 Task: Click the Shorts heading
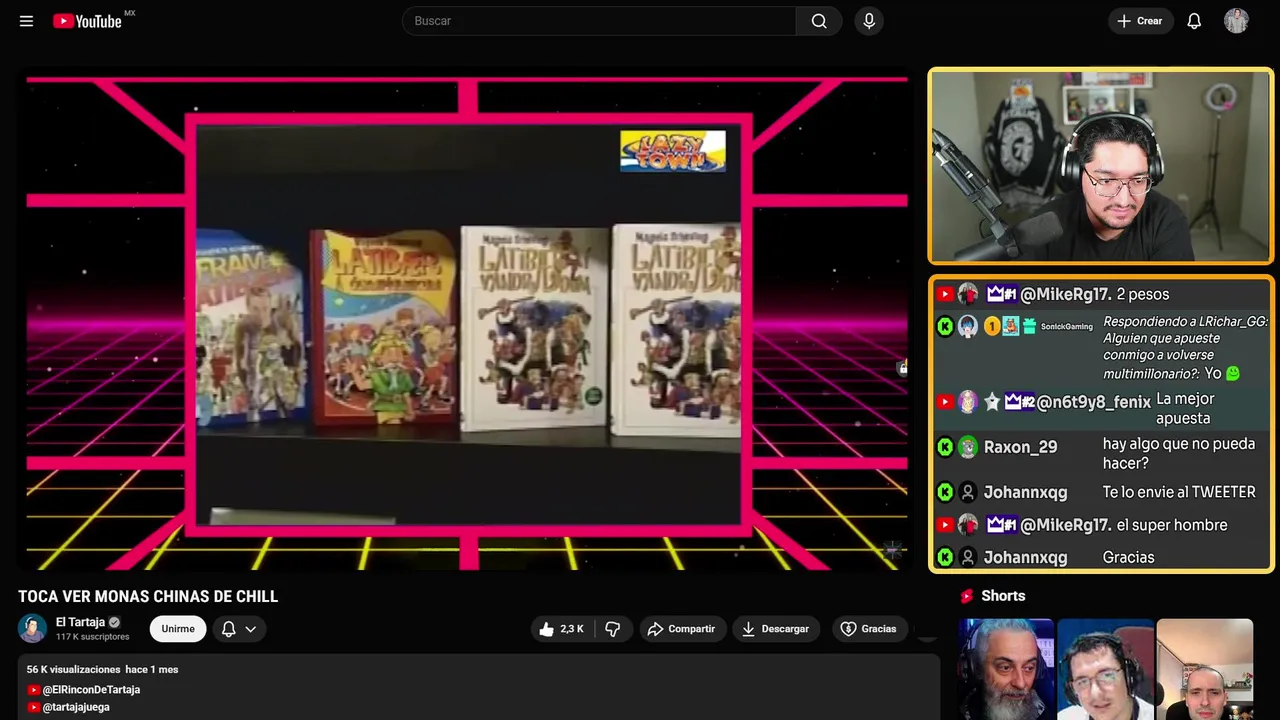click(1003, 596)
